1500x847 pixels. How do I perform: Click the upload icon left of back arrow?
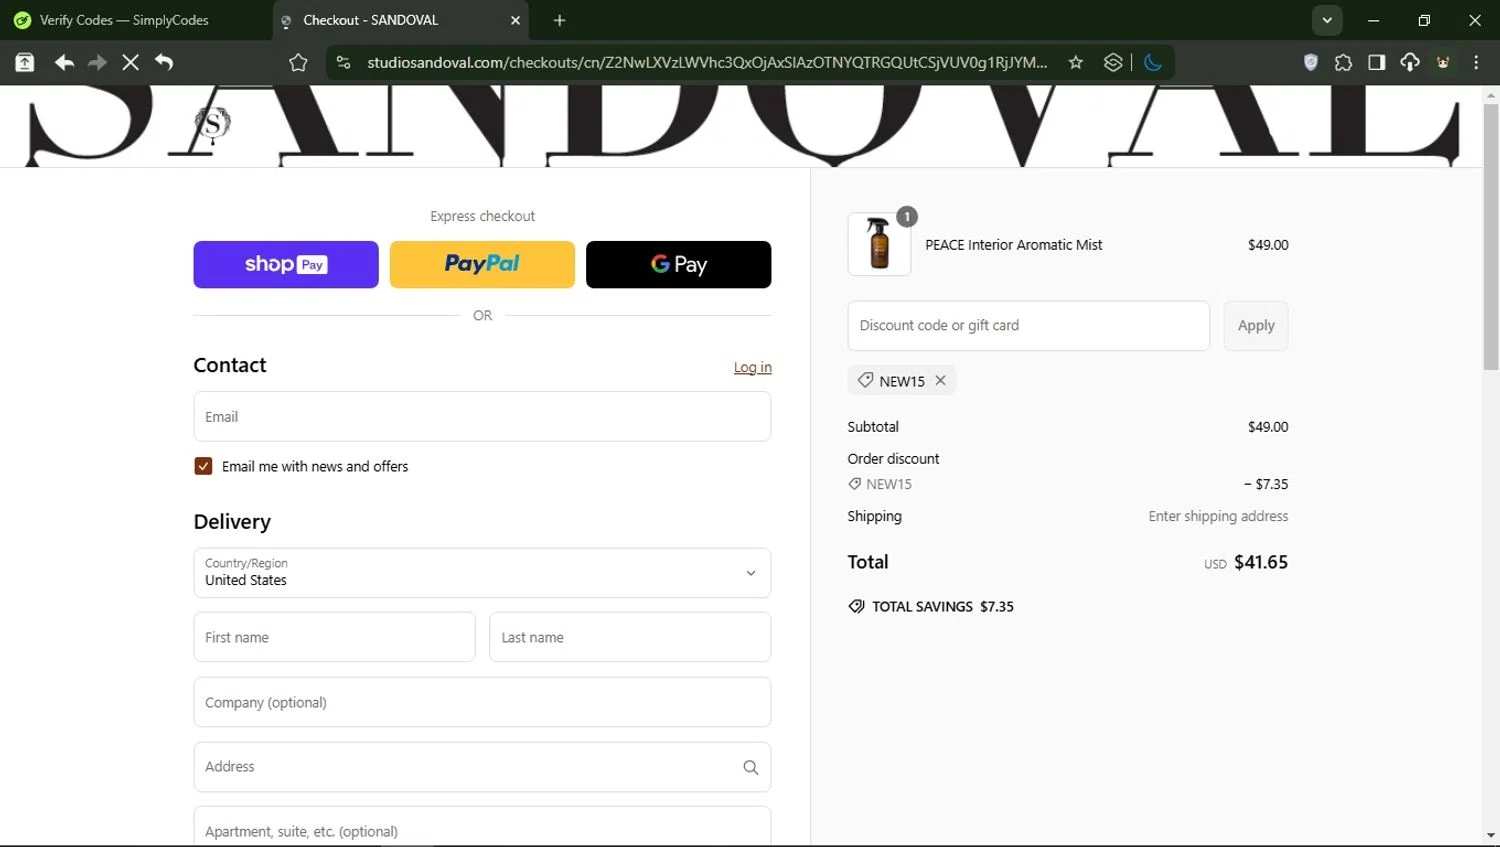(25, 62)
